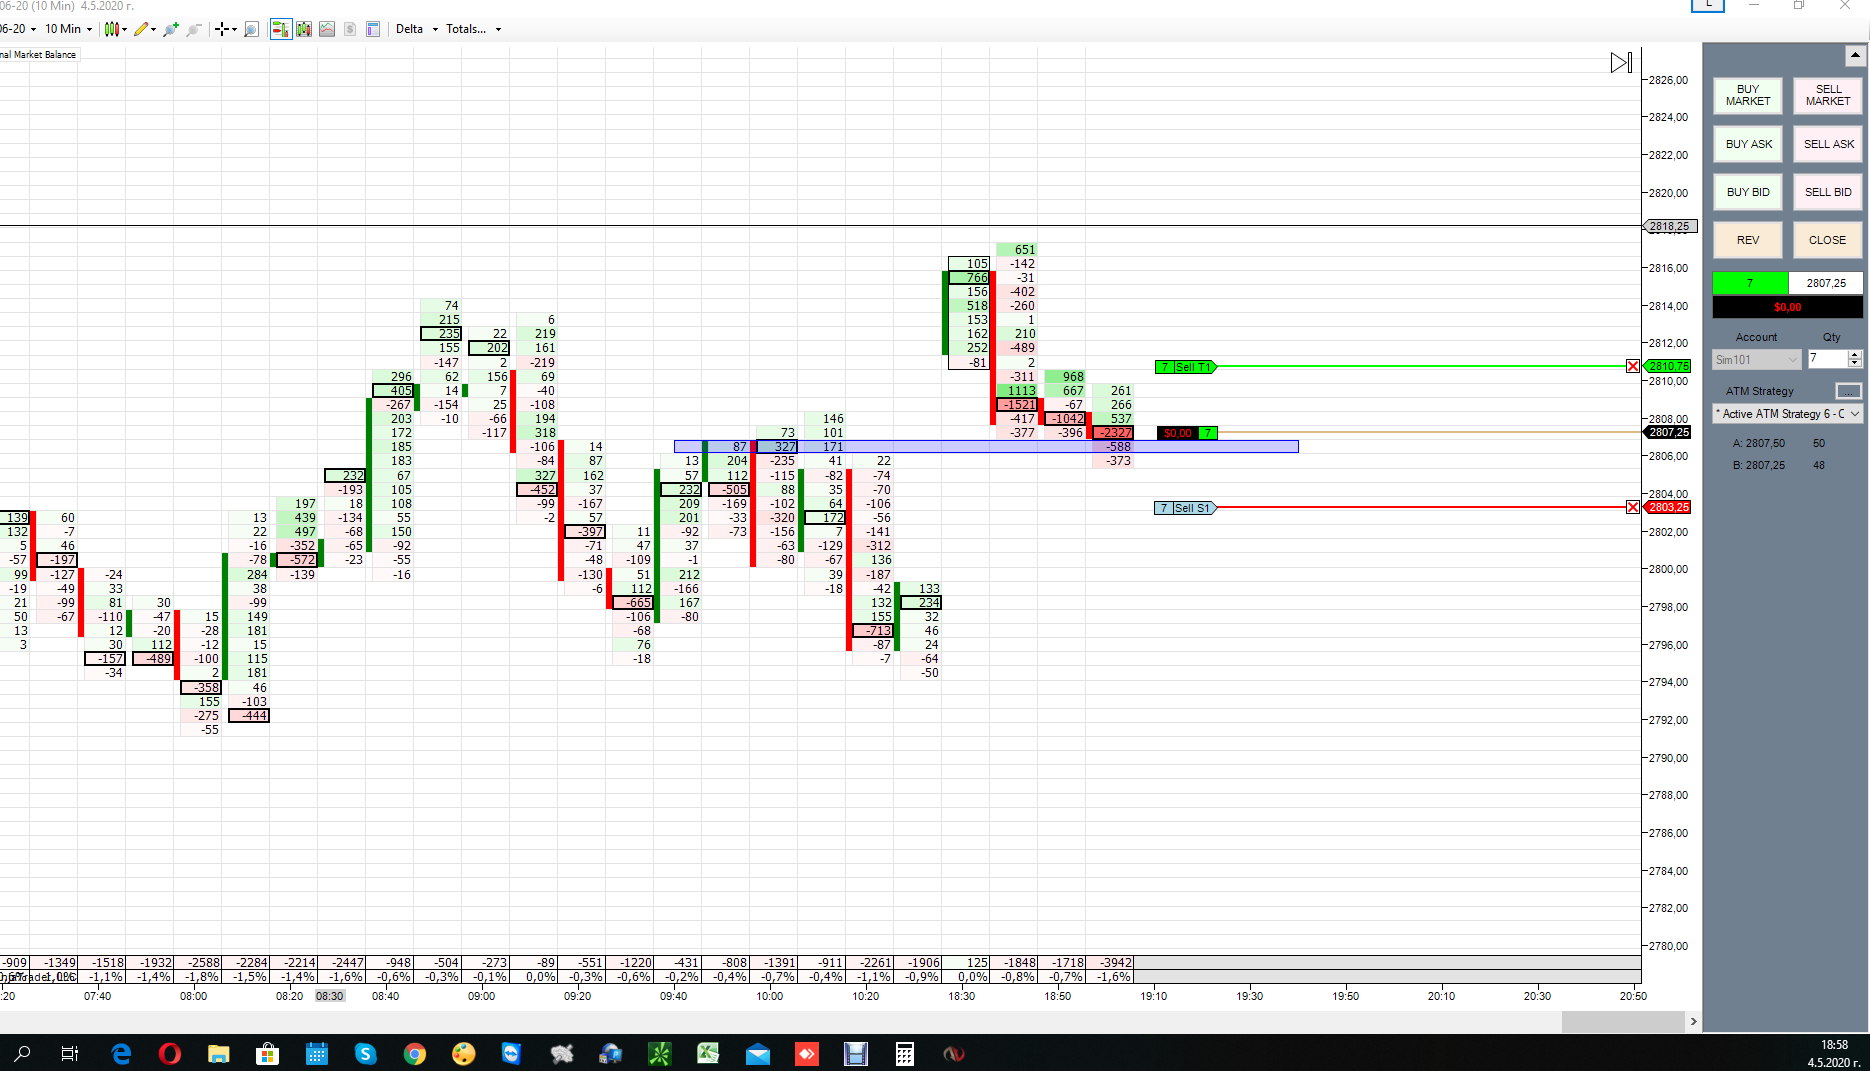Click the BUY ASK button

click(1747, 144)
